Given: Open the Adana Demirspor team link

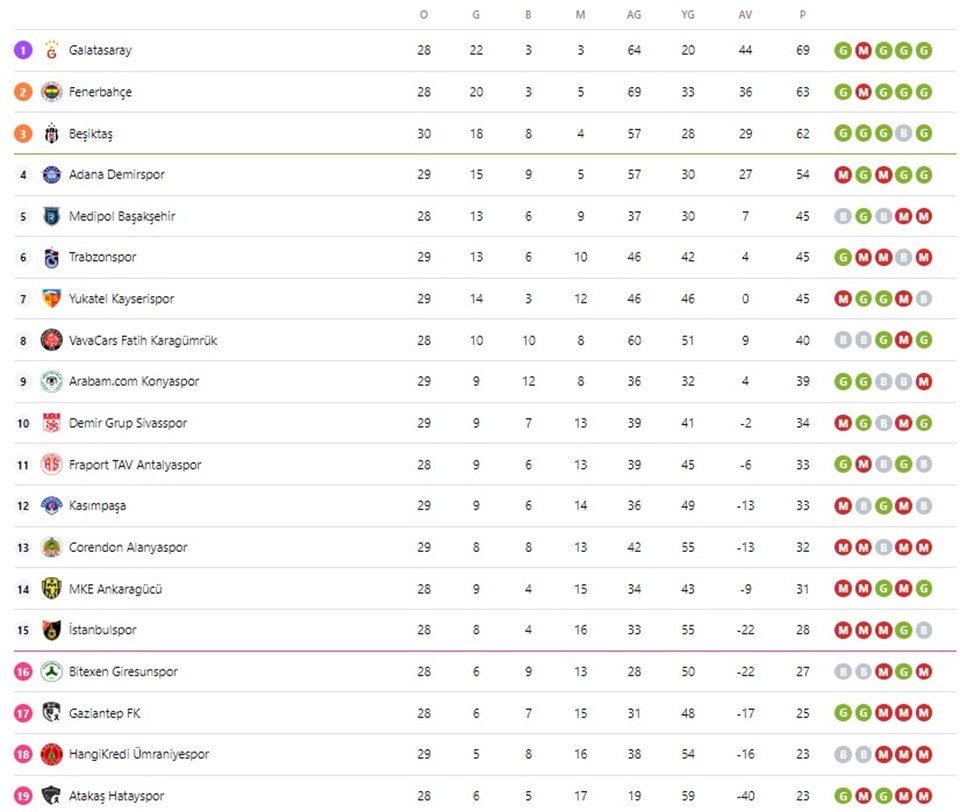Looking at the screenshot, I should click(x=117, y=175).
